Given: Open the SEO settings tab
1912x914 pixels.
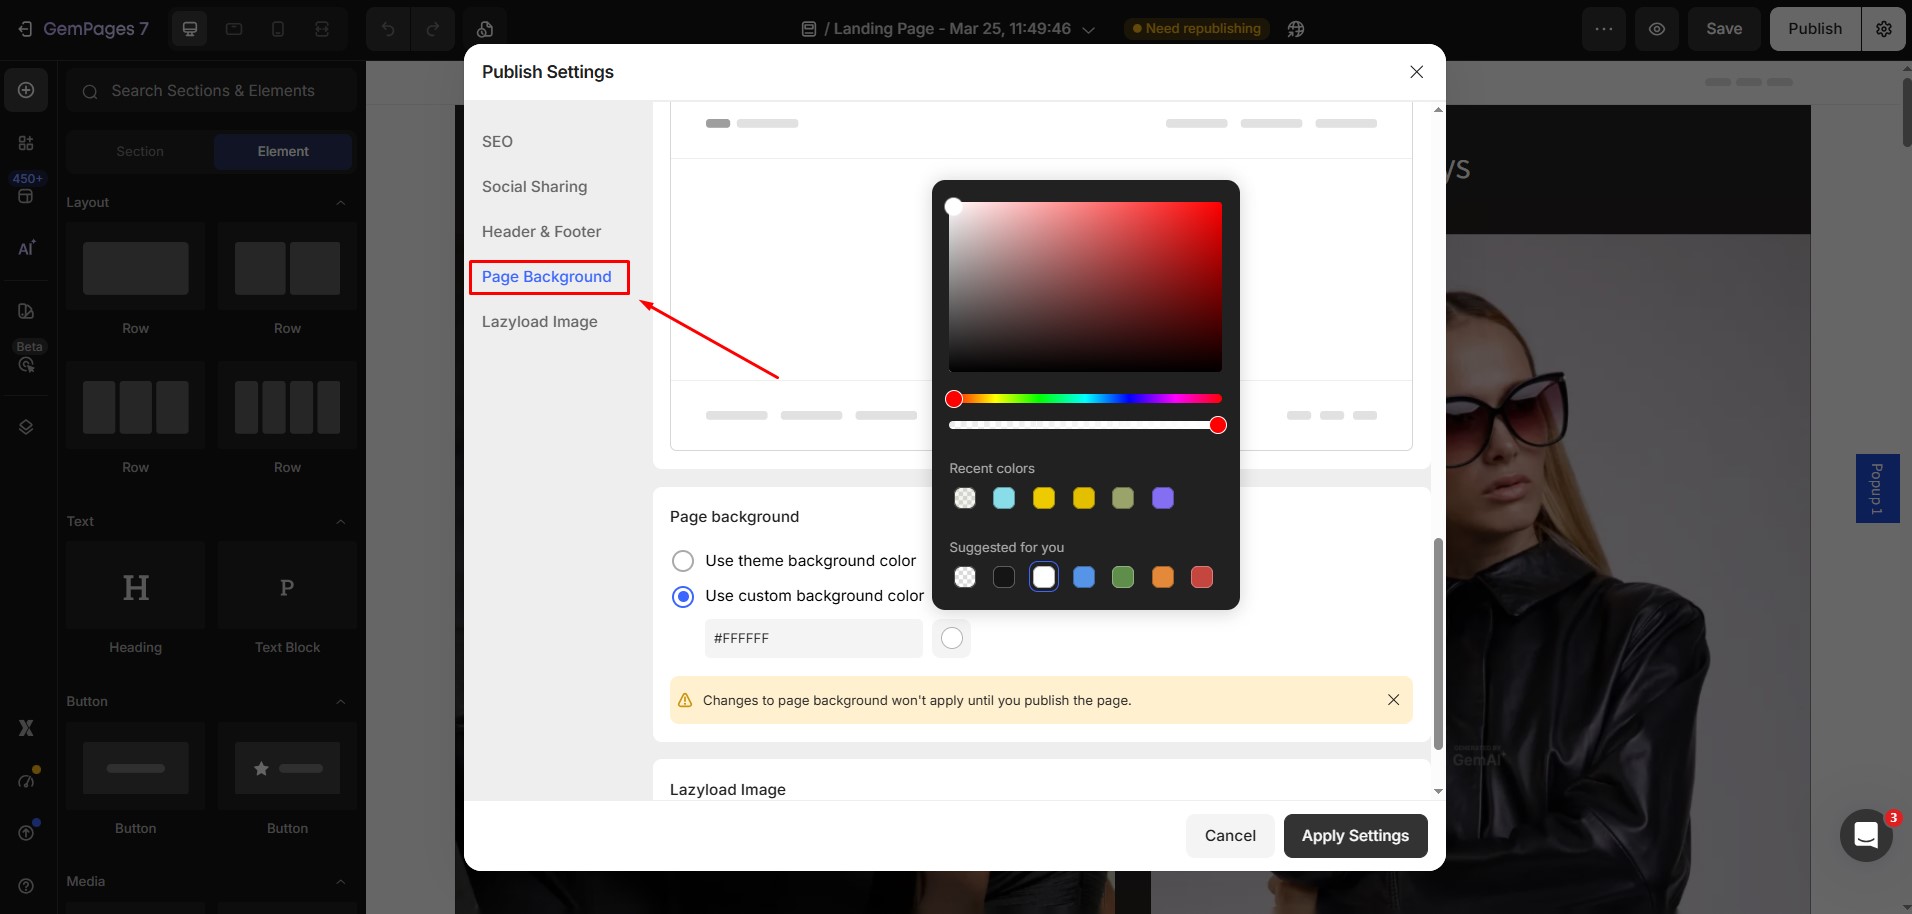Looking at the screenshot, I should click(497, 142).
